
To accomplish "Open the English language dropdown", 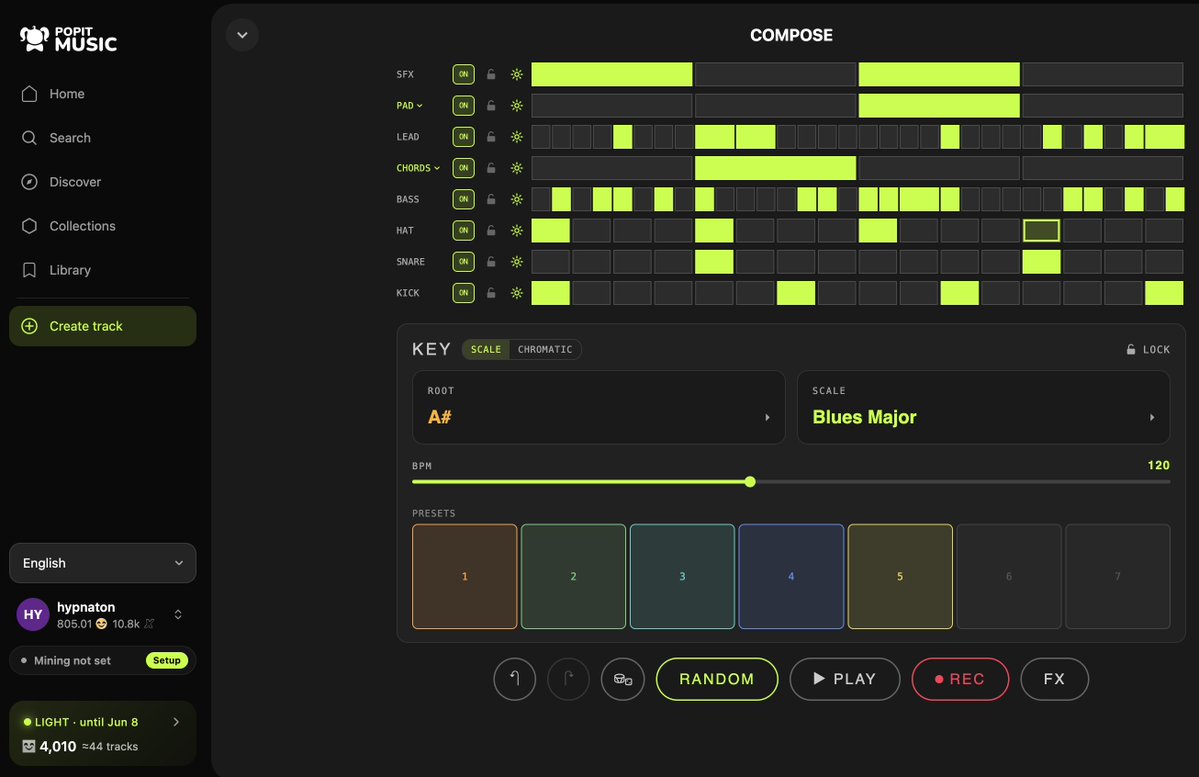I will point(102,563).
